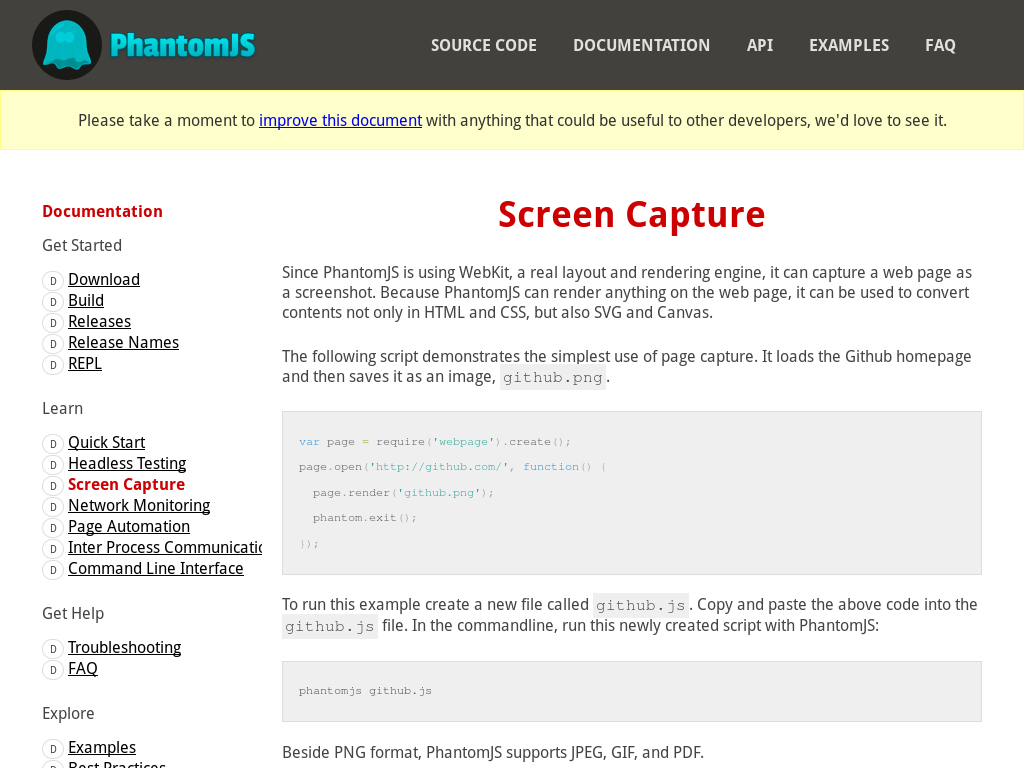Image resolution: width=1024 pixels, height=768 pixels.
Task: Open the Examples link under Explore
Action: (102, 747)
